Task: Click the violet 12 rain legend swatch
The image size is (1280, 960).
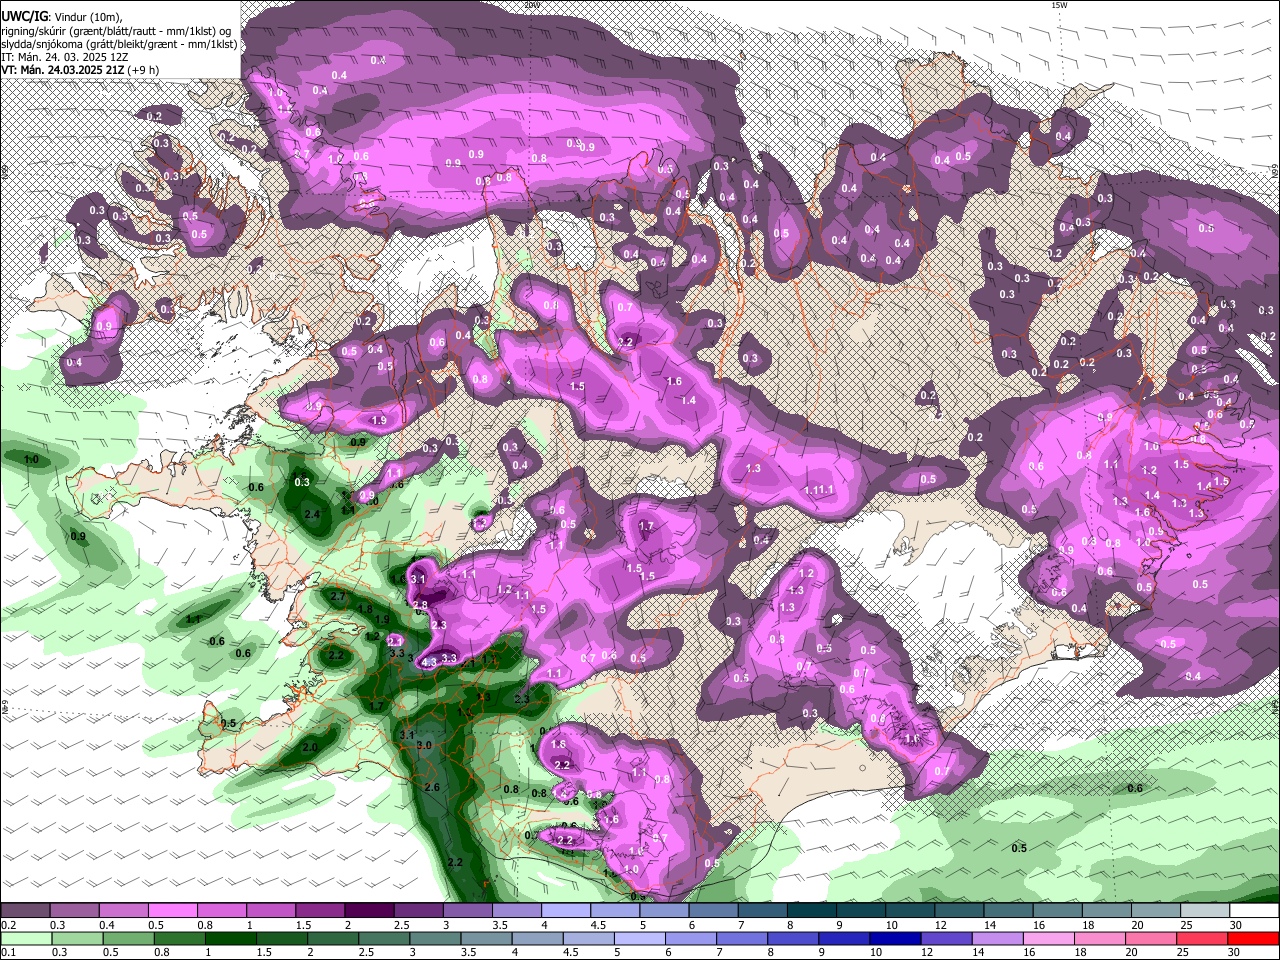Action: pos(947,937)
